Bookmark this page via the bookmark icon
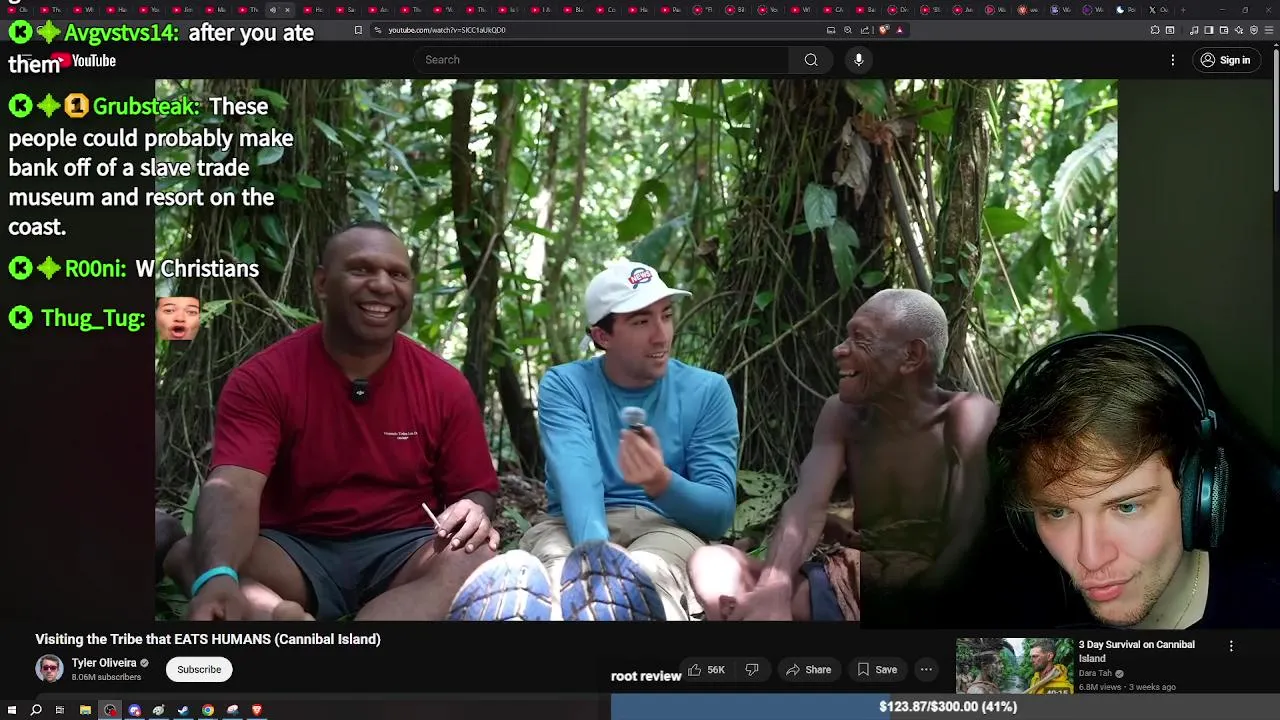Viewport: 1280px width, 720px height. pyautogui.click(x=358, y=30)
